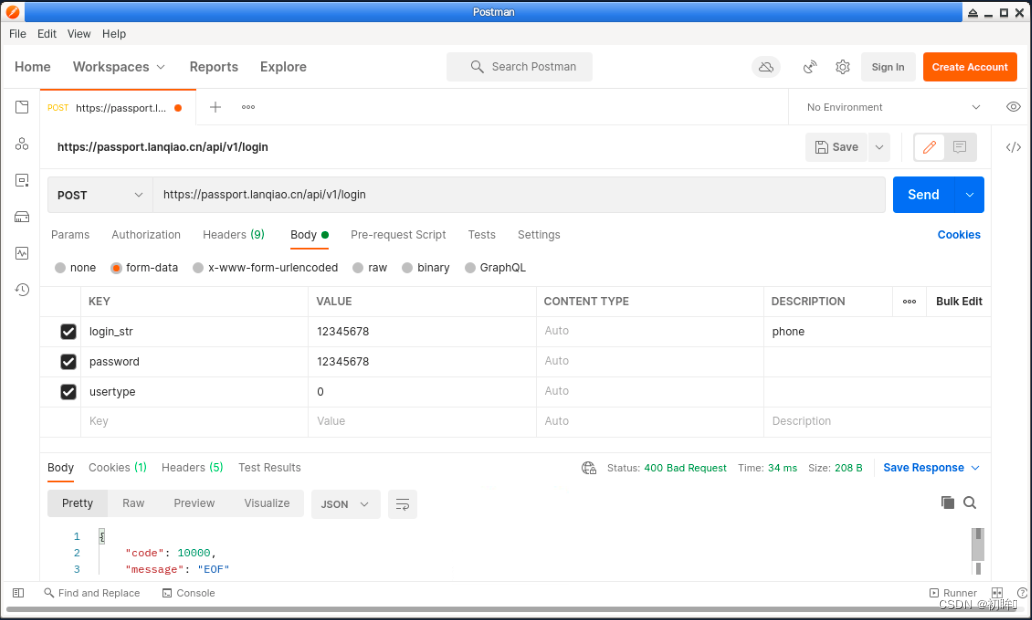This screenshot has width=1032, height=620.
Task: Click the two-pane view icon in the status bar
Action: coord(997,593)
